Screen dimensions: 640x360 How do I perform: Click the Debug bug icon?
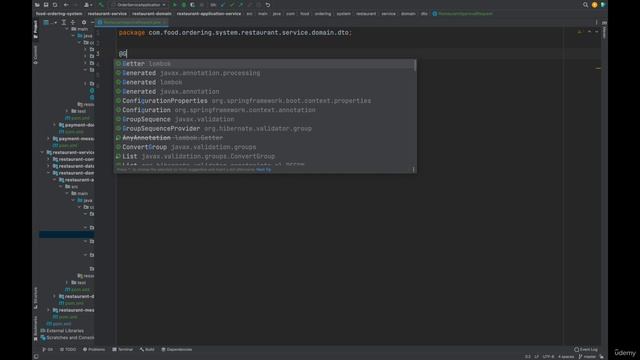tap(184, 5)
